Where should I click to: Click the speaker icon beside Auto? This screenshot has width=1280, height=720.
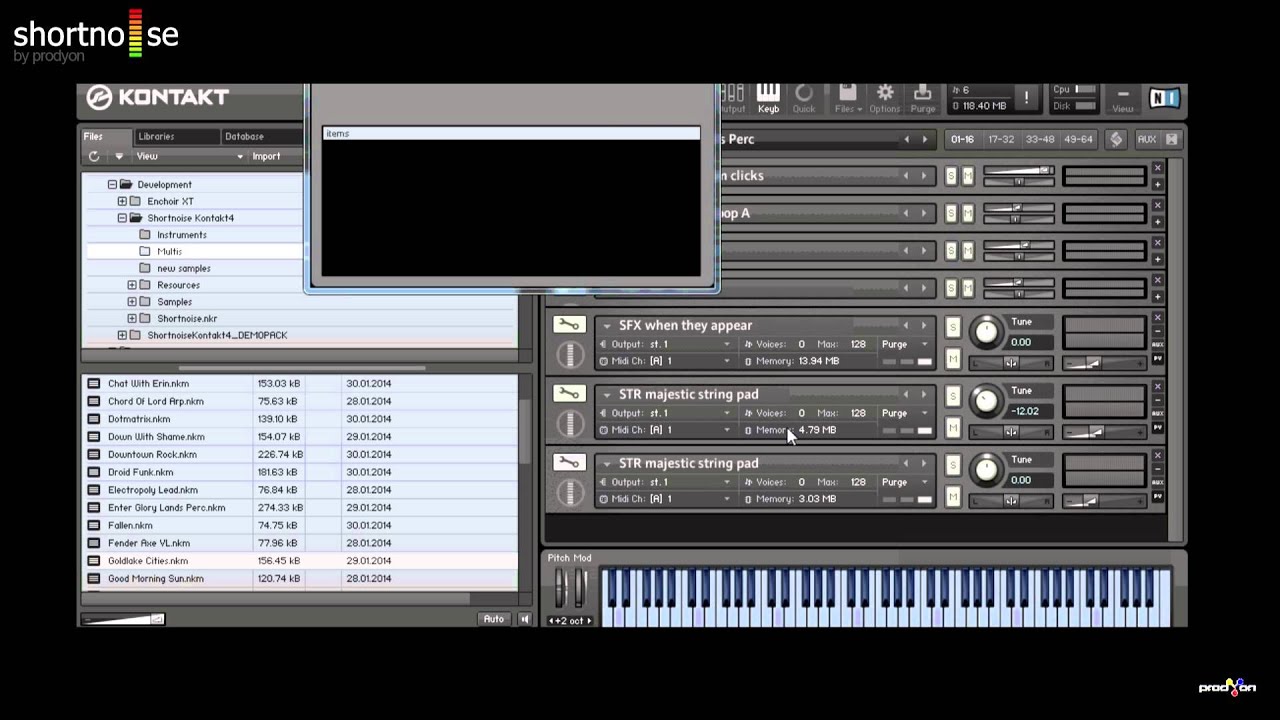[525, 619]
